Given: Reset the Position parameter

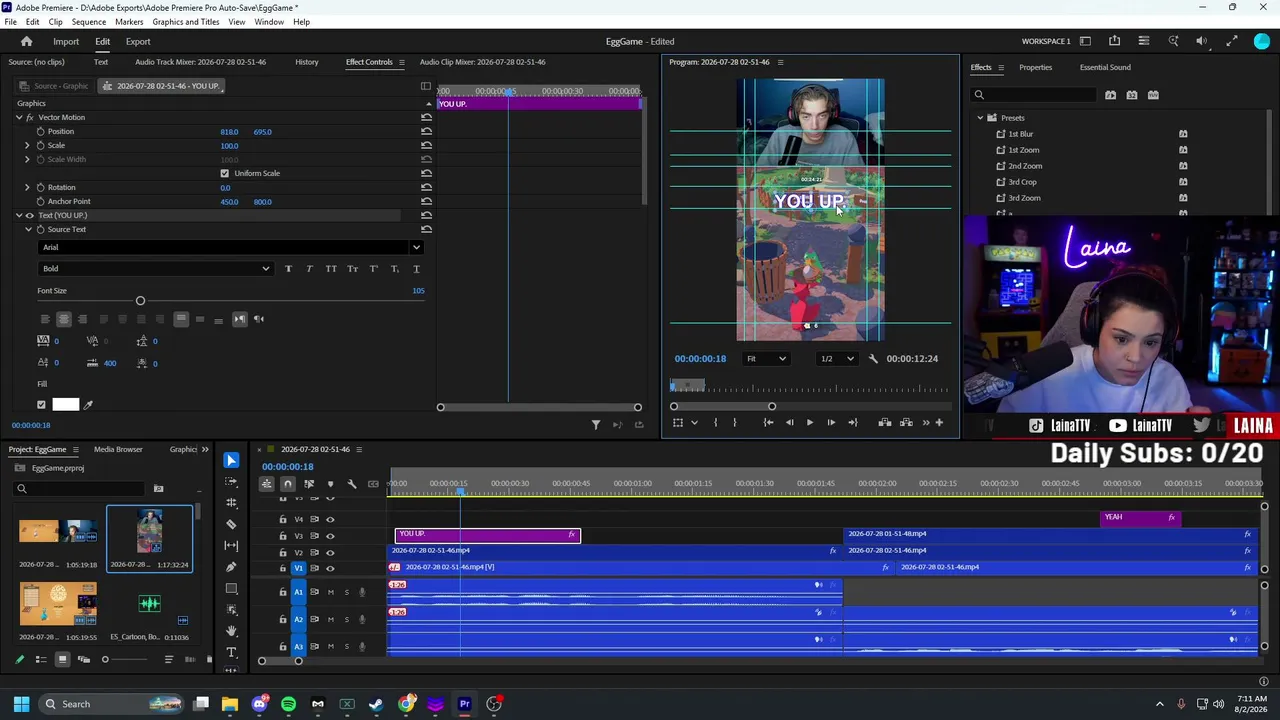Looking at the screenshot, I should (x=426, y=132).
